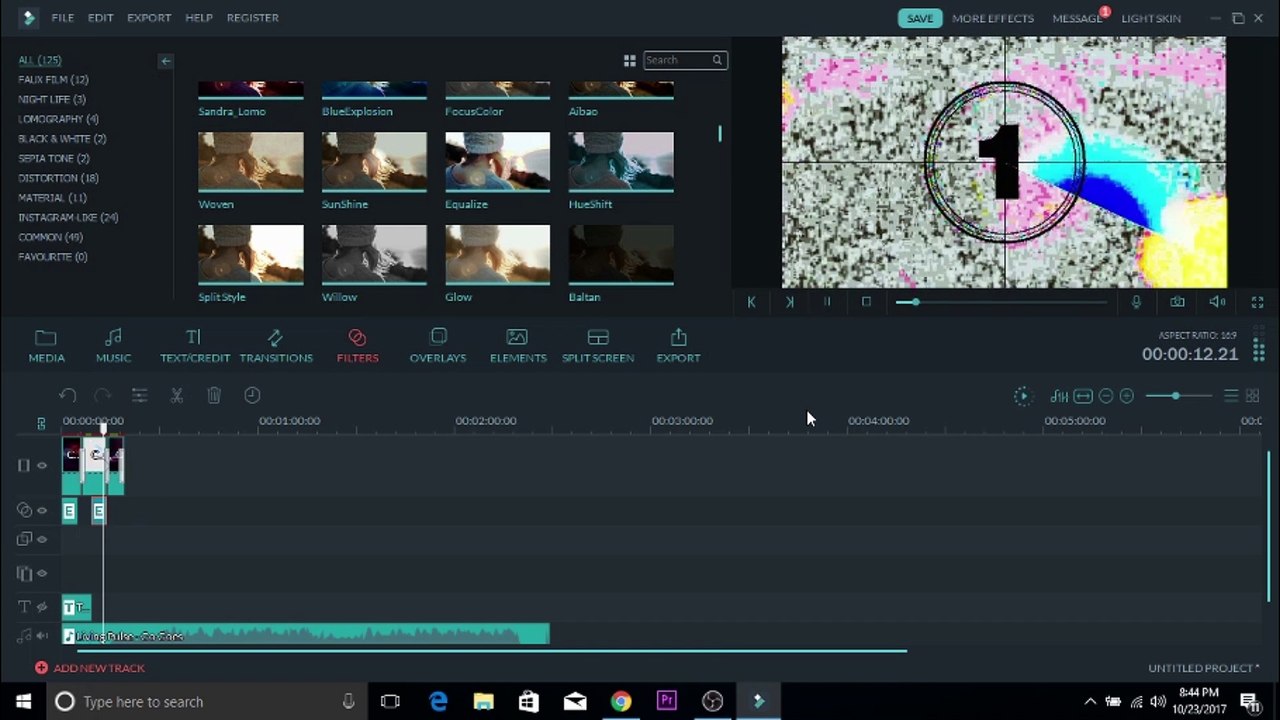
Task: Split the clip with the scissors tool
Action: [176, 396]
